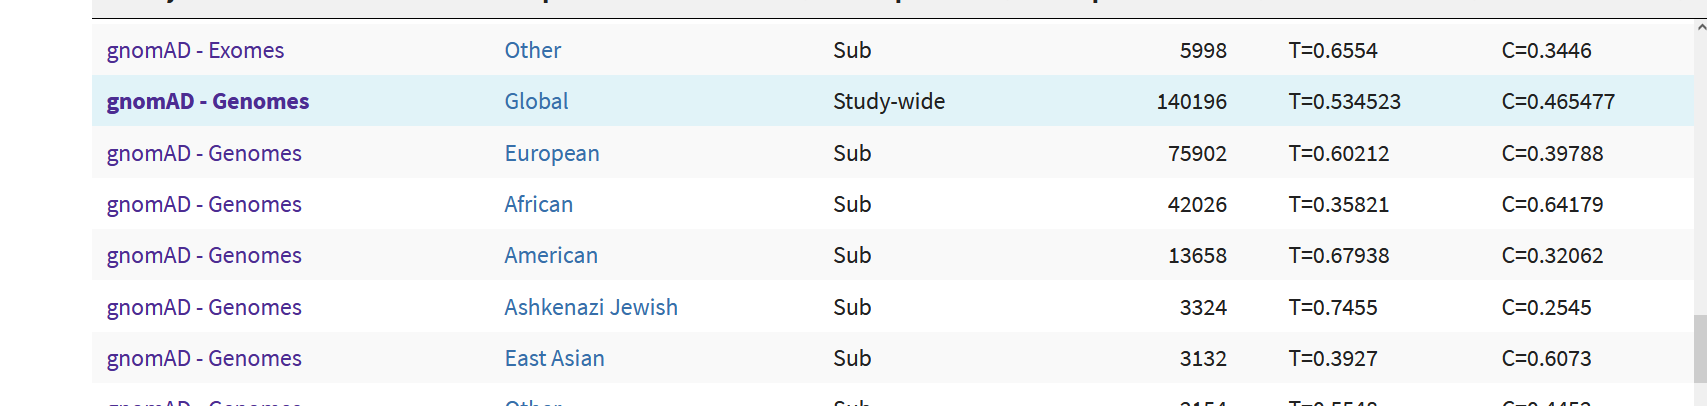Screen dimensions: 1707x406
Task: Select the Sub cell in European row
Action: [x=852, y=153]
